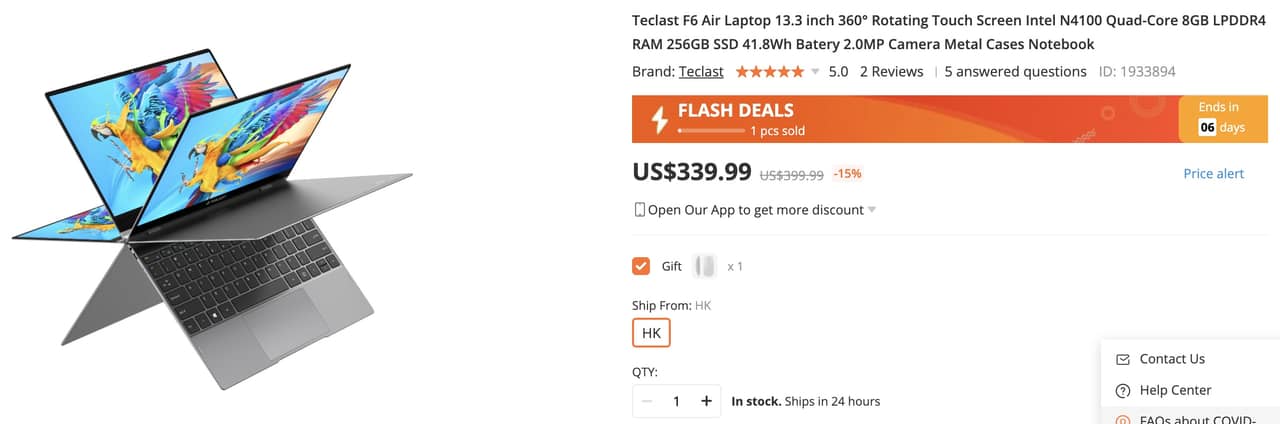Set a Price alert

1213,174
